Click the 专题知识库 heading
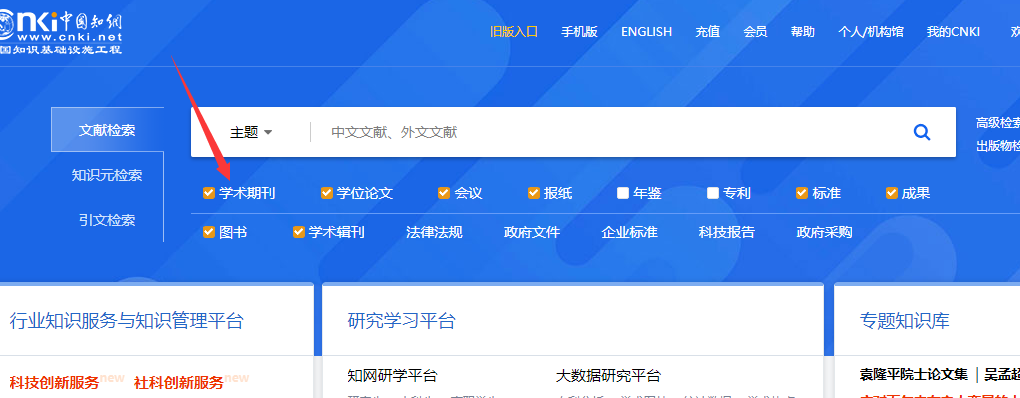 (904, 321)
